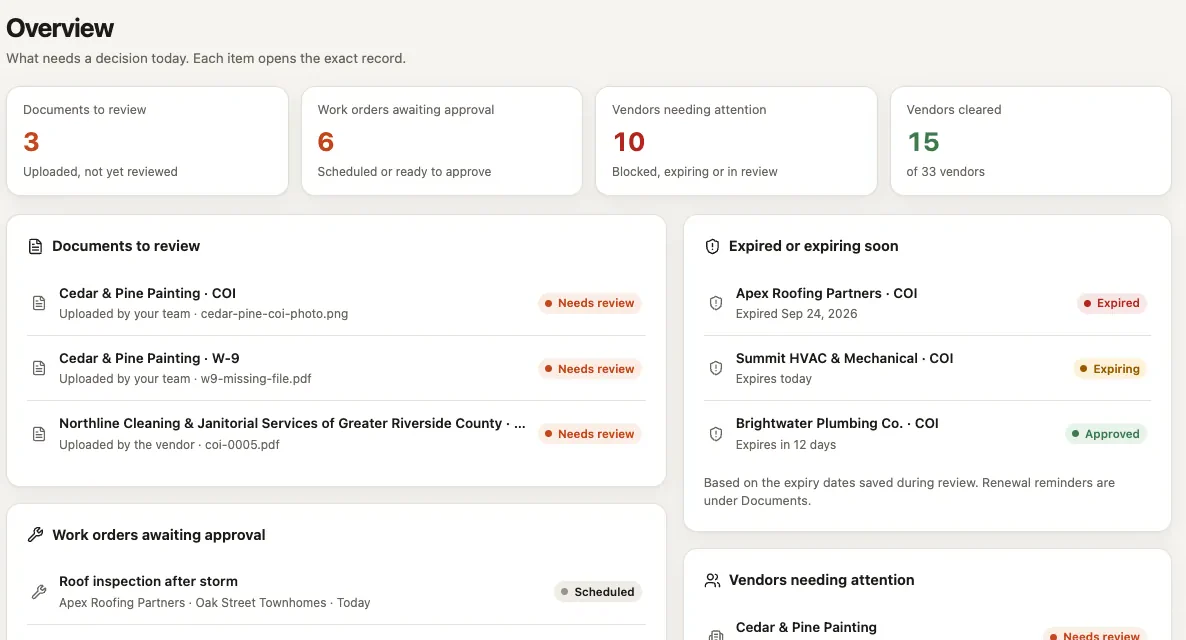Click the wrench icon beside Roof inspection after storm
Viewport: 1186px width, 640px height.
click(39, 592)
